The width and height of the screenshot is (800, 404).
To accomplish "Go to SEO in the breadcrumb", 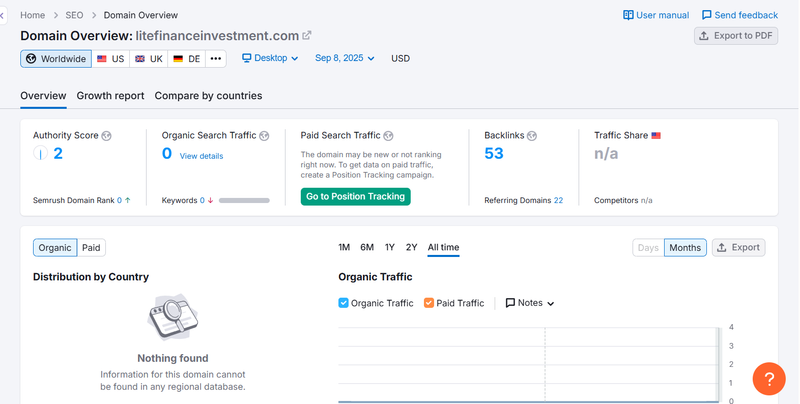I will [74, 15].
